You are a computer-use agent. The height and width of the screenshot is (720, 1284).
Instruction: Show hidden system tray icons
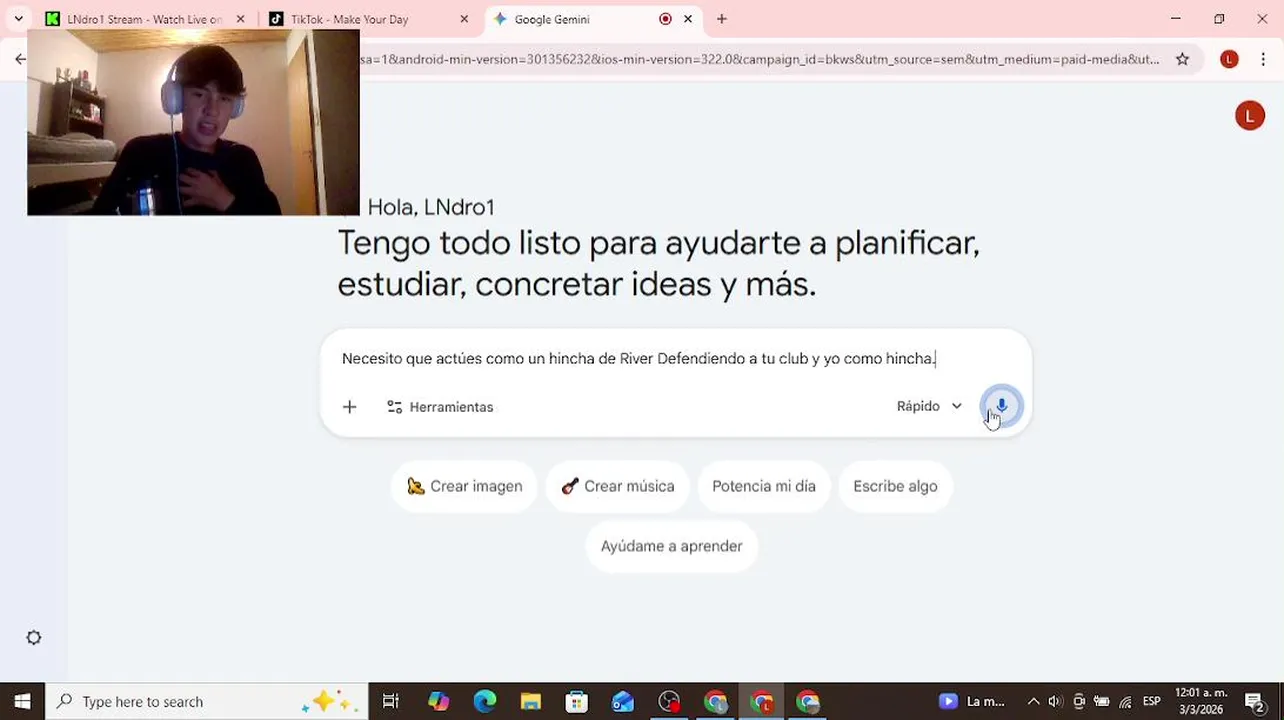[1033, 701]
